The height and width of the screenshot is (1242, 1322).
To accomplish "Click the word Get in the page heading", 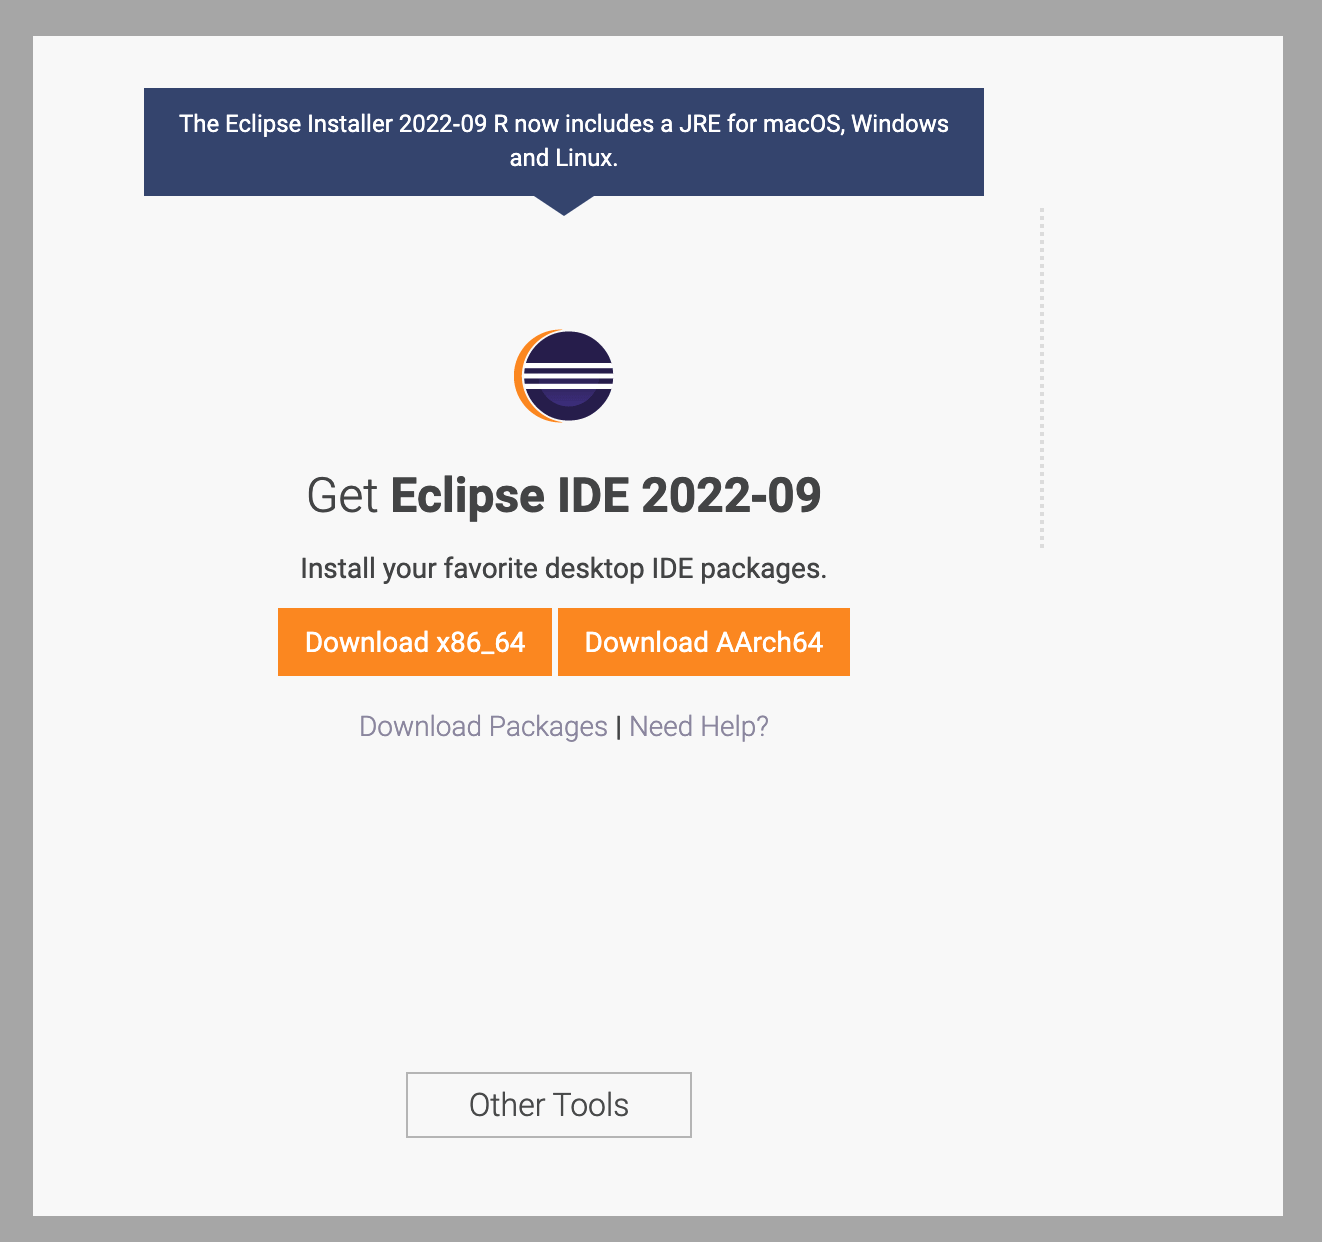I will click(x=340, y=494).
